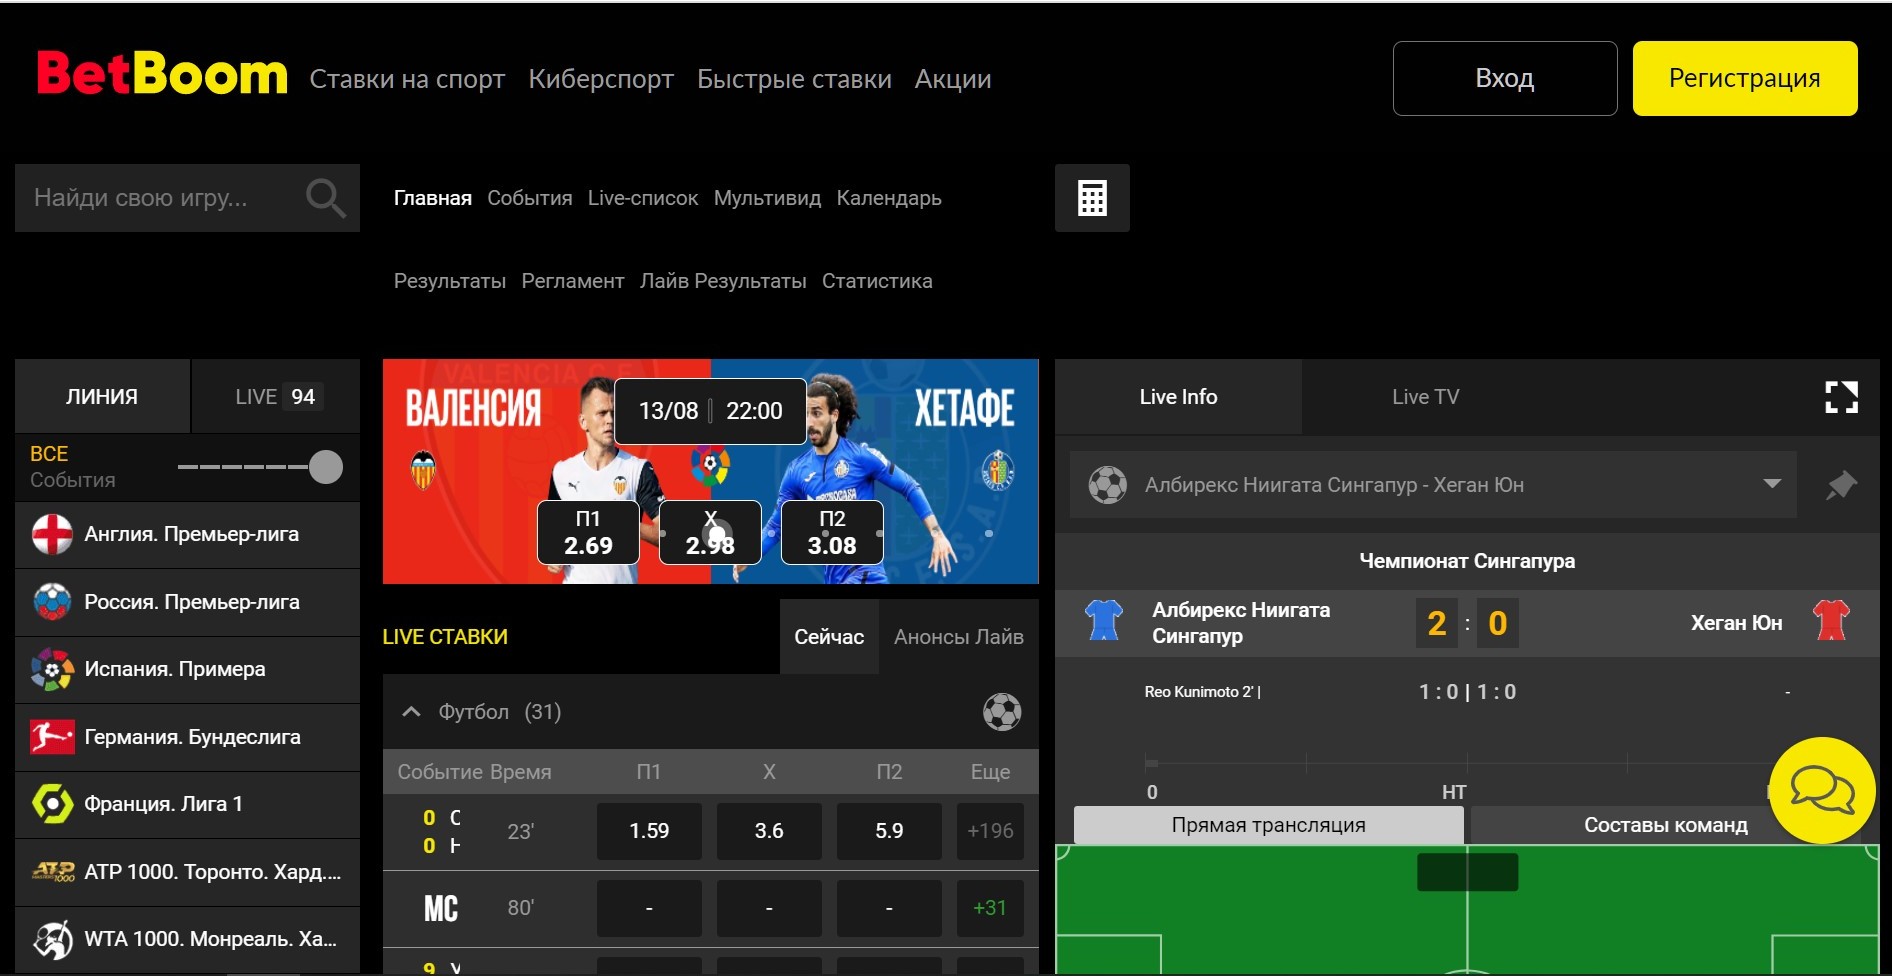The image size is (1892, 976).
Task: Open the Анонсы Лайв tab
Action: pyautogui.click(x=959, y=637)
